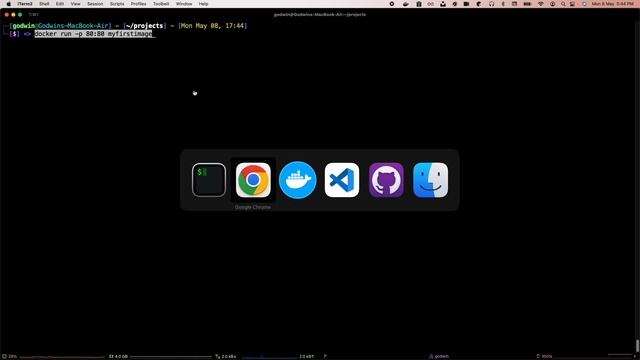Open the Help menu
This screenshot has width=640, height=360.
203,4
